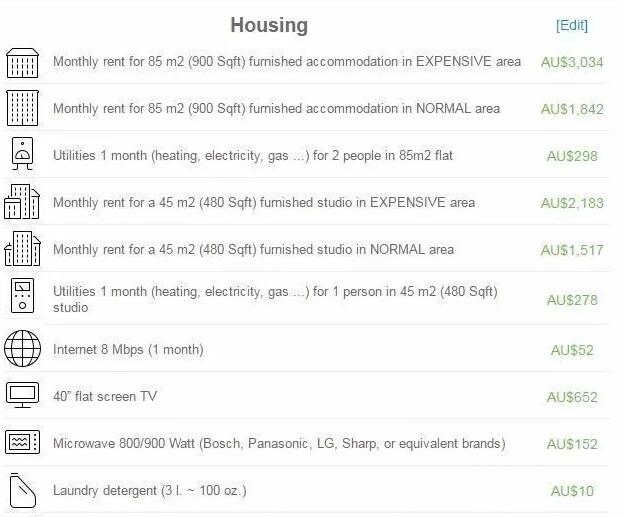Click the expensive-area 85 m2 apartment building icon
The width and height of the screenshot is (626, 517).
[22, 62]
